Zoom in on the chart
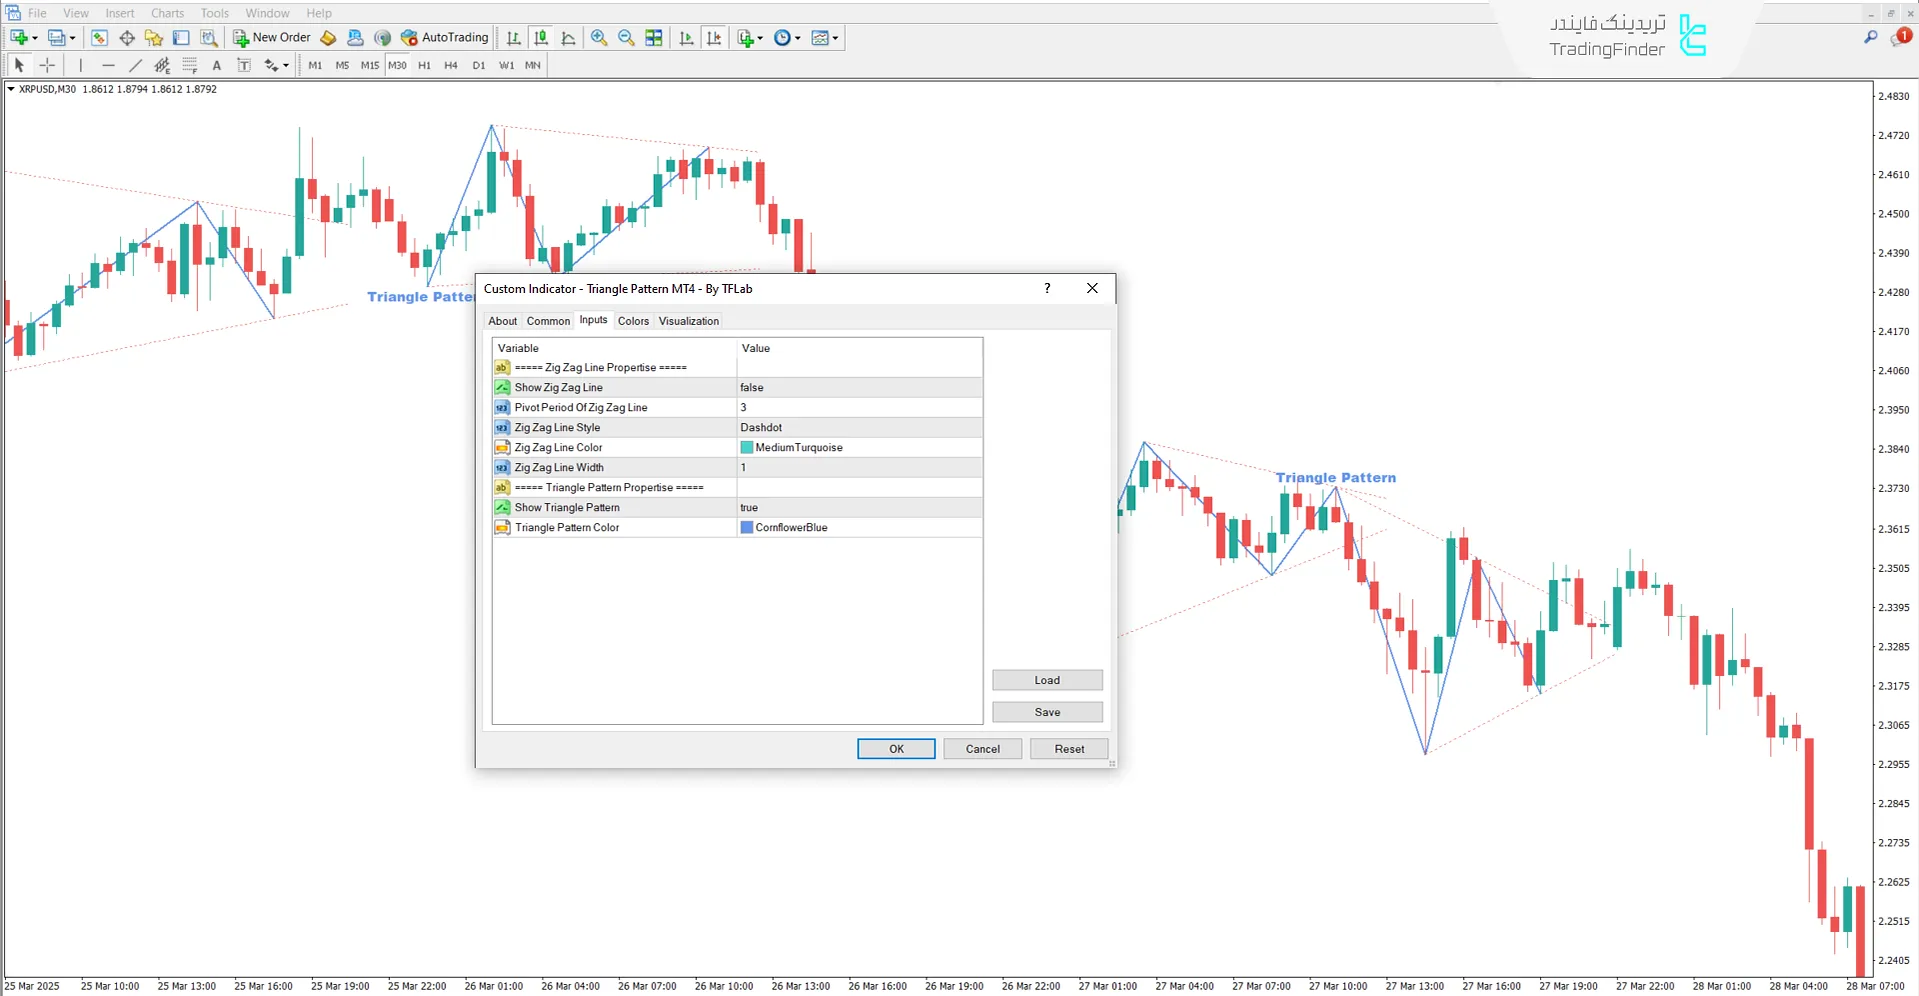 (x=598, y=37)
